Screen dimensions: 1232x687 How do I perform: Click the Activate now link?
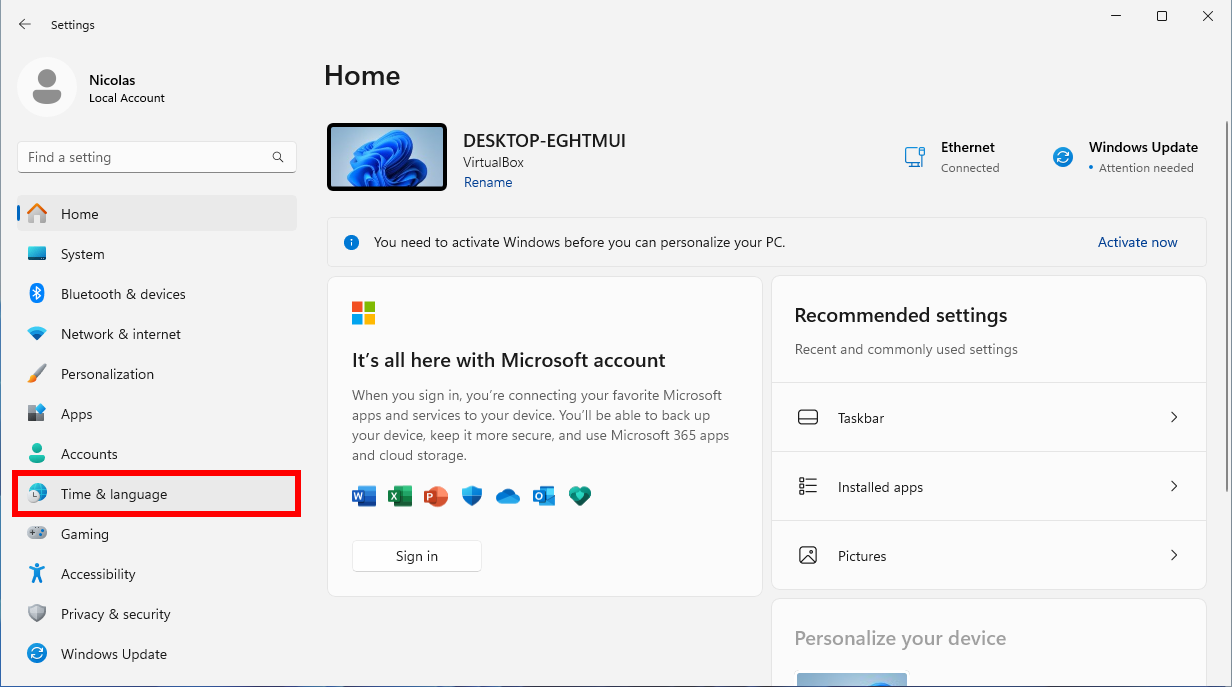click(1137, 242)
